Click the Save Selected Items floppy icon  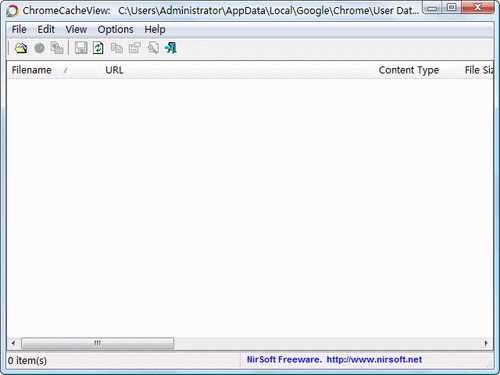click(81, 48)
